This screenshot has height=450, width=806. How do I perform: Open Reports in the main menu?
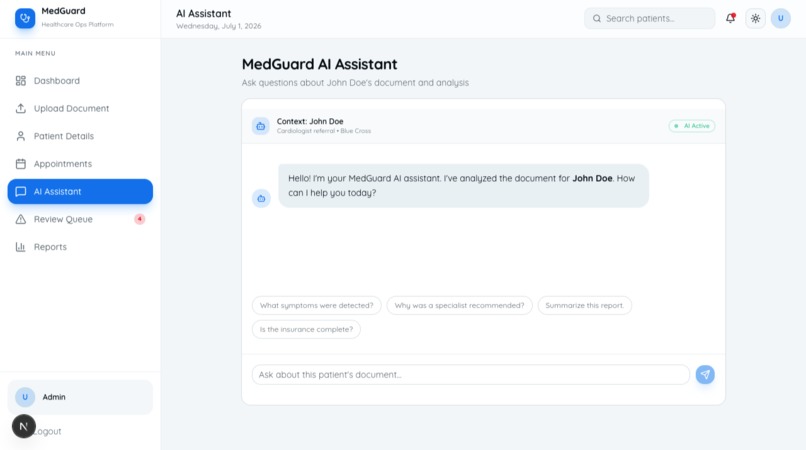click(80, 247)
